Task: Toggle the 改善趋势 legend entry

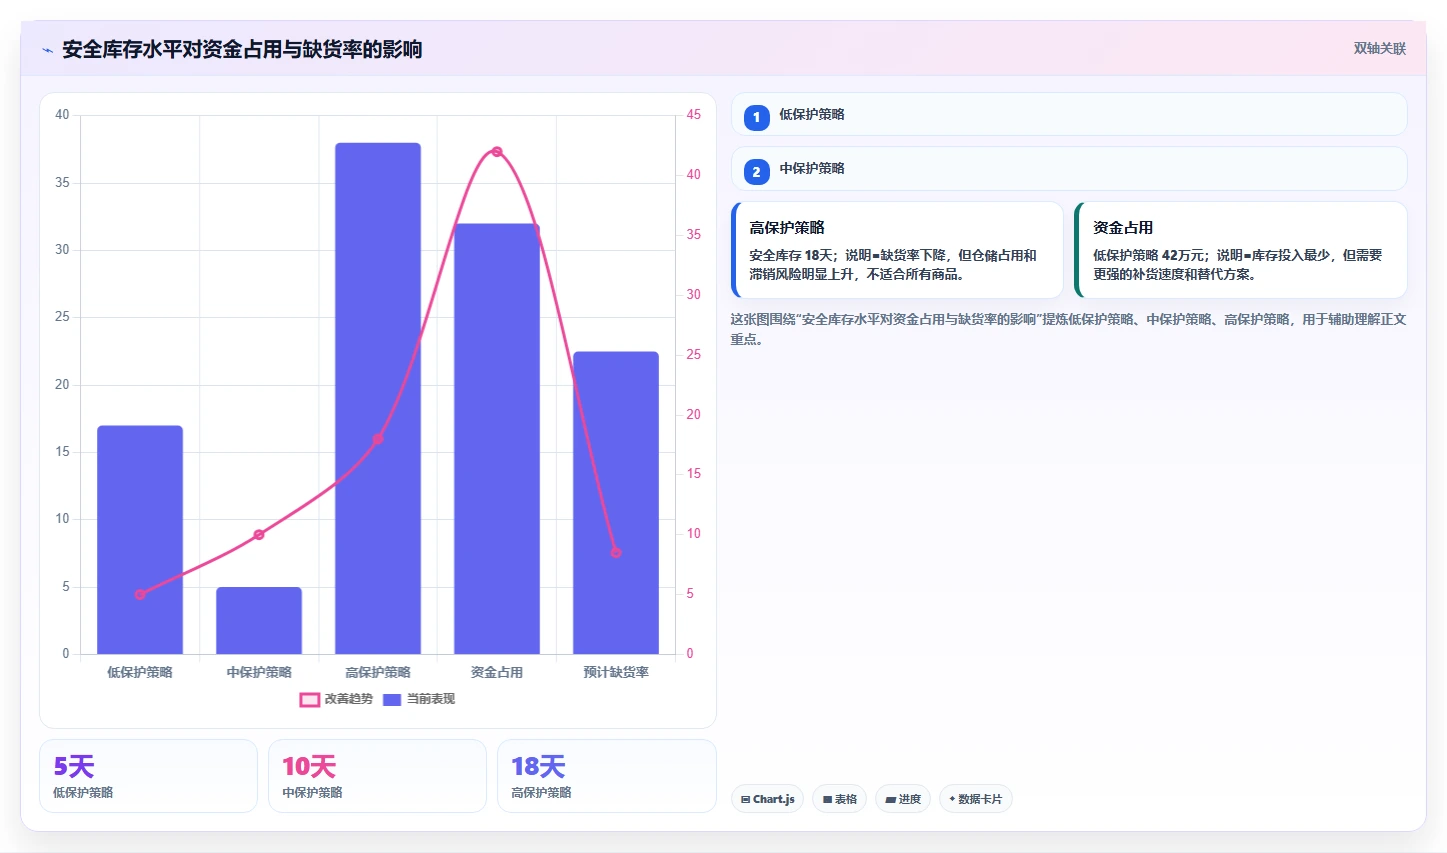Action: coord(336,699)
